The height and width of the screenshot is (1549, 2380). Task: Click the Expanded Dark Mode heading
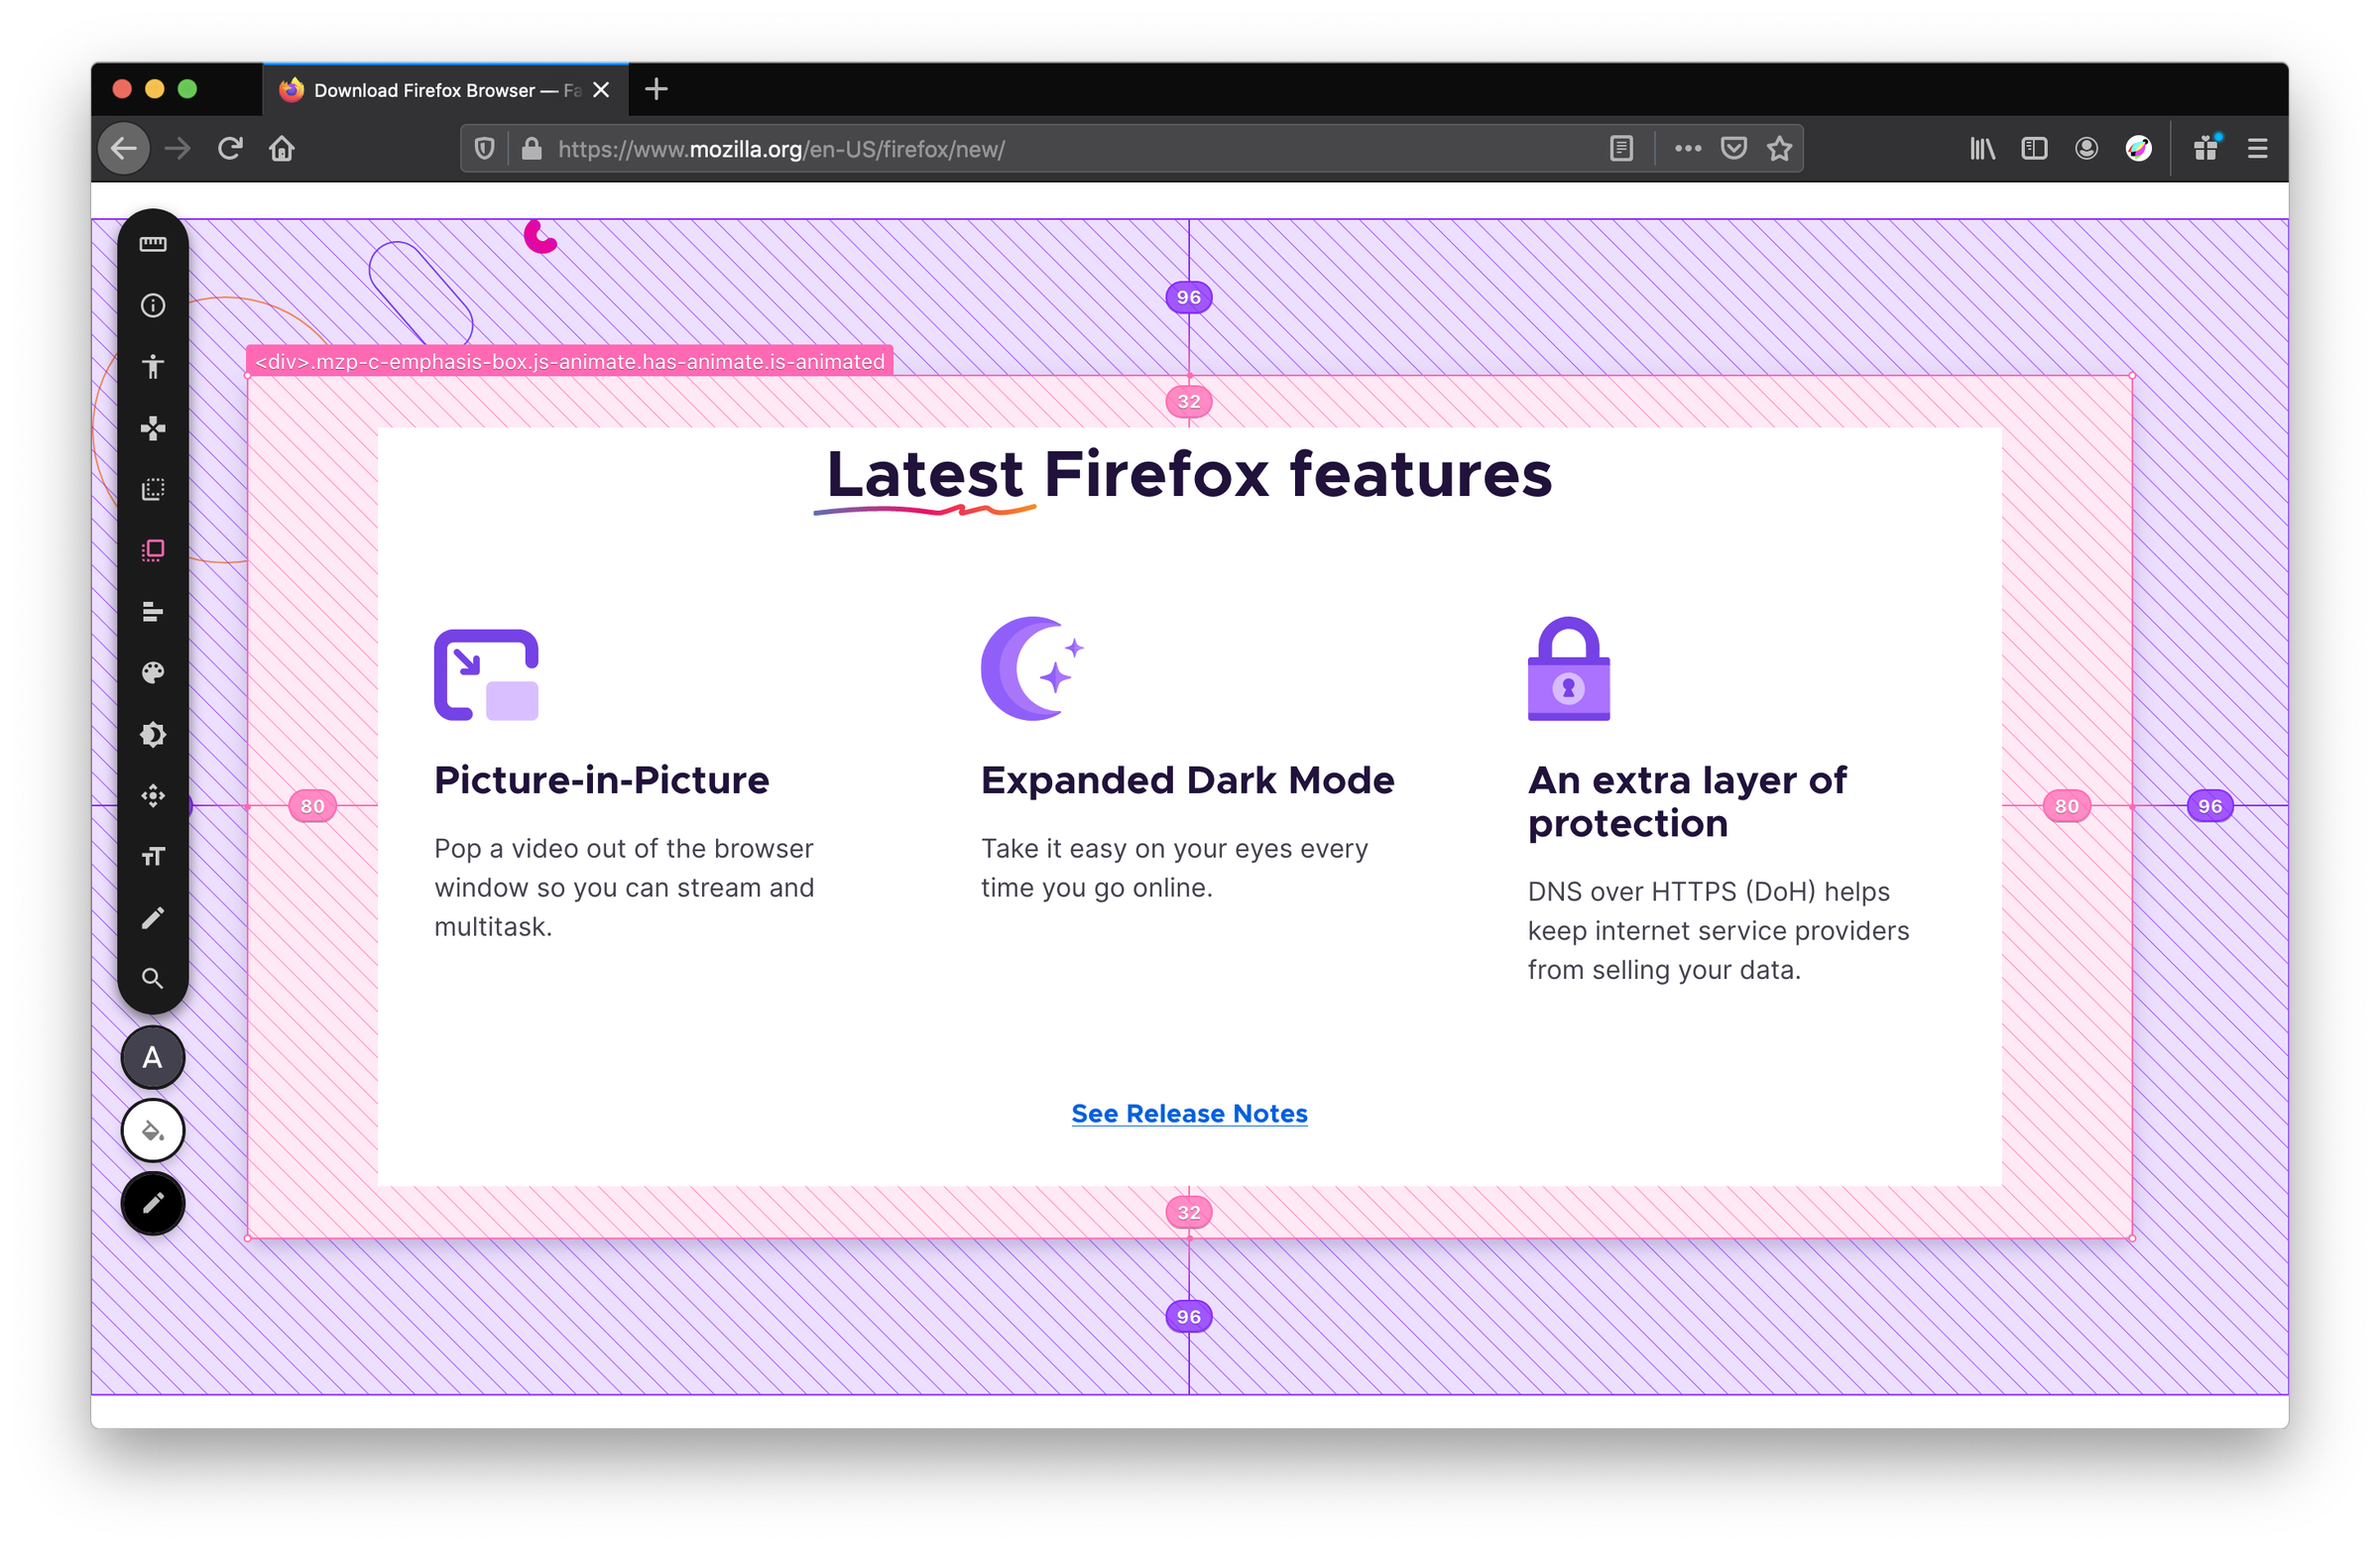1188,780
